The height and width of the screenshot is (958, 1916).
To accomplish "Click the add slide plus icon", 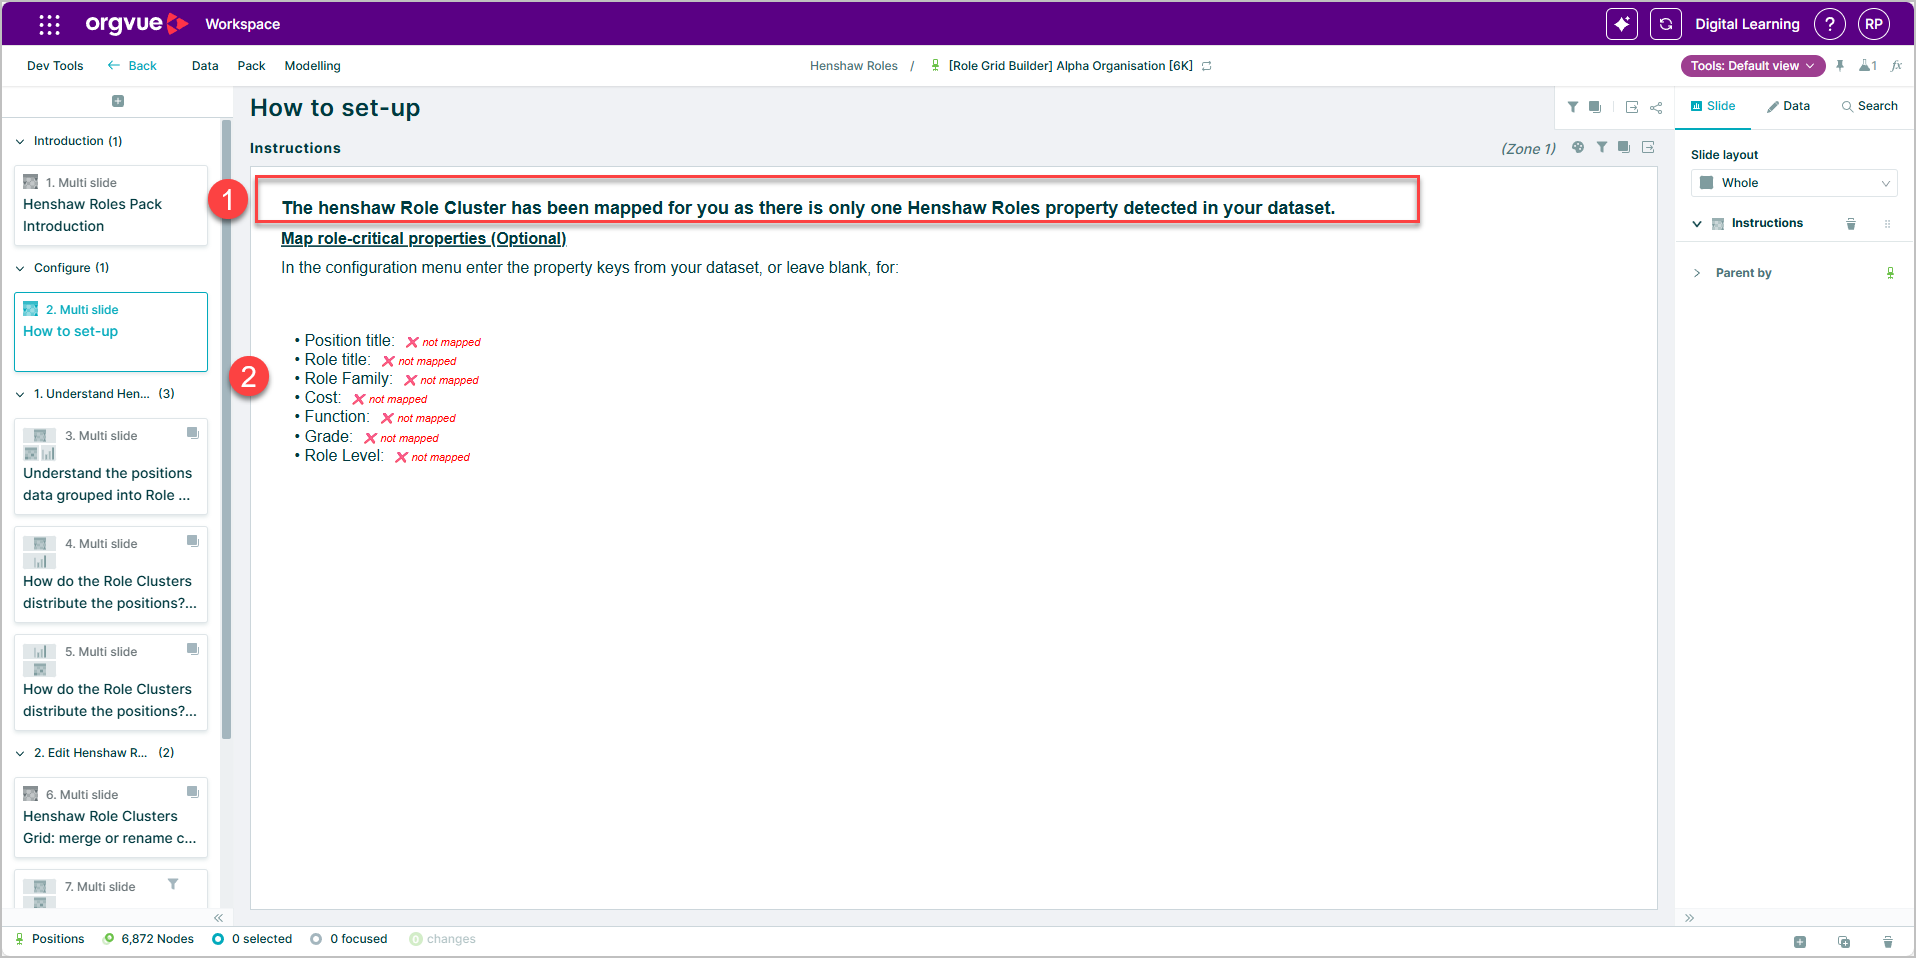I will point(118,101).
